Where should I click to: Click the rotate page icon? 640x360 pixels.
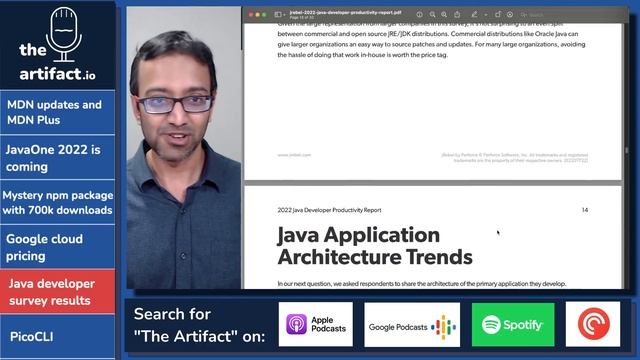tap(498, 14)
